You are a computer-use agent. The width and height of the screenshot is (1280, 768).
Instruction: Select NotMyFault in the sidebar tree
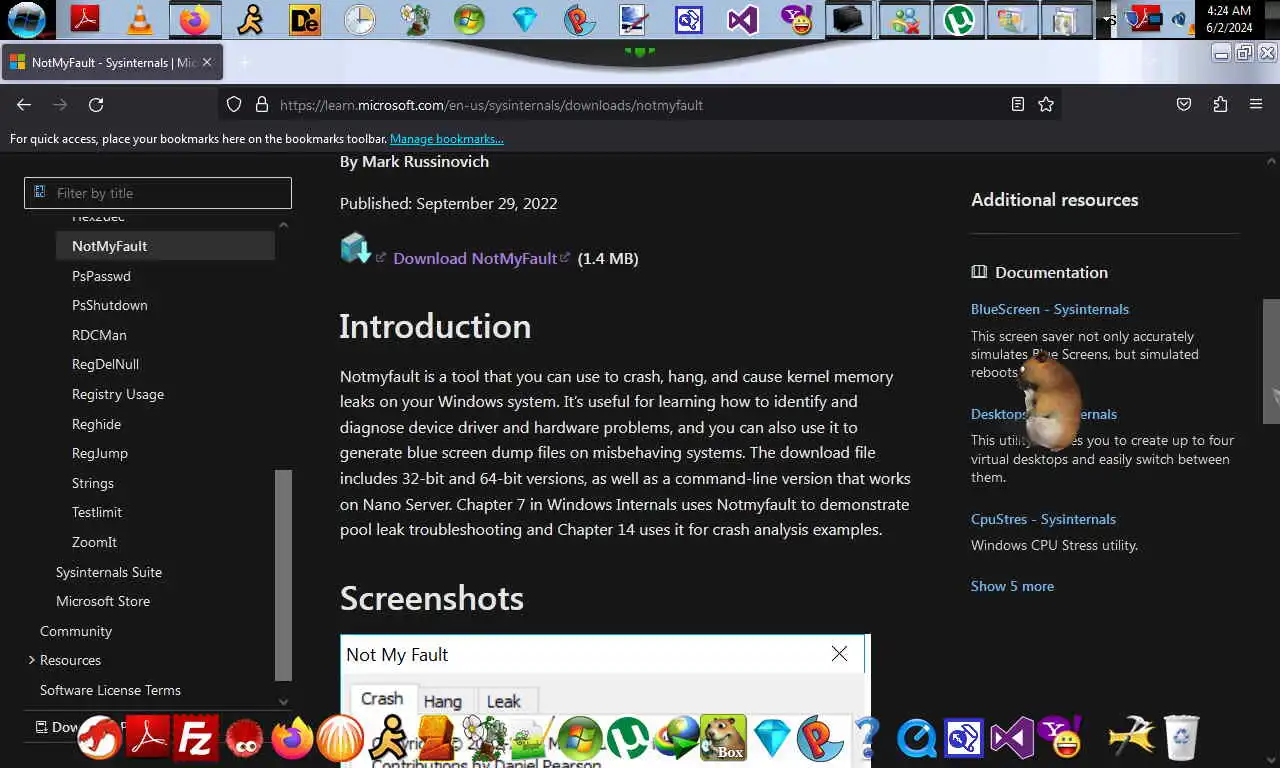click(165, 246)
